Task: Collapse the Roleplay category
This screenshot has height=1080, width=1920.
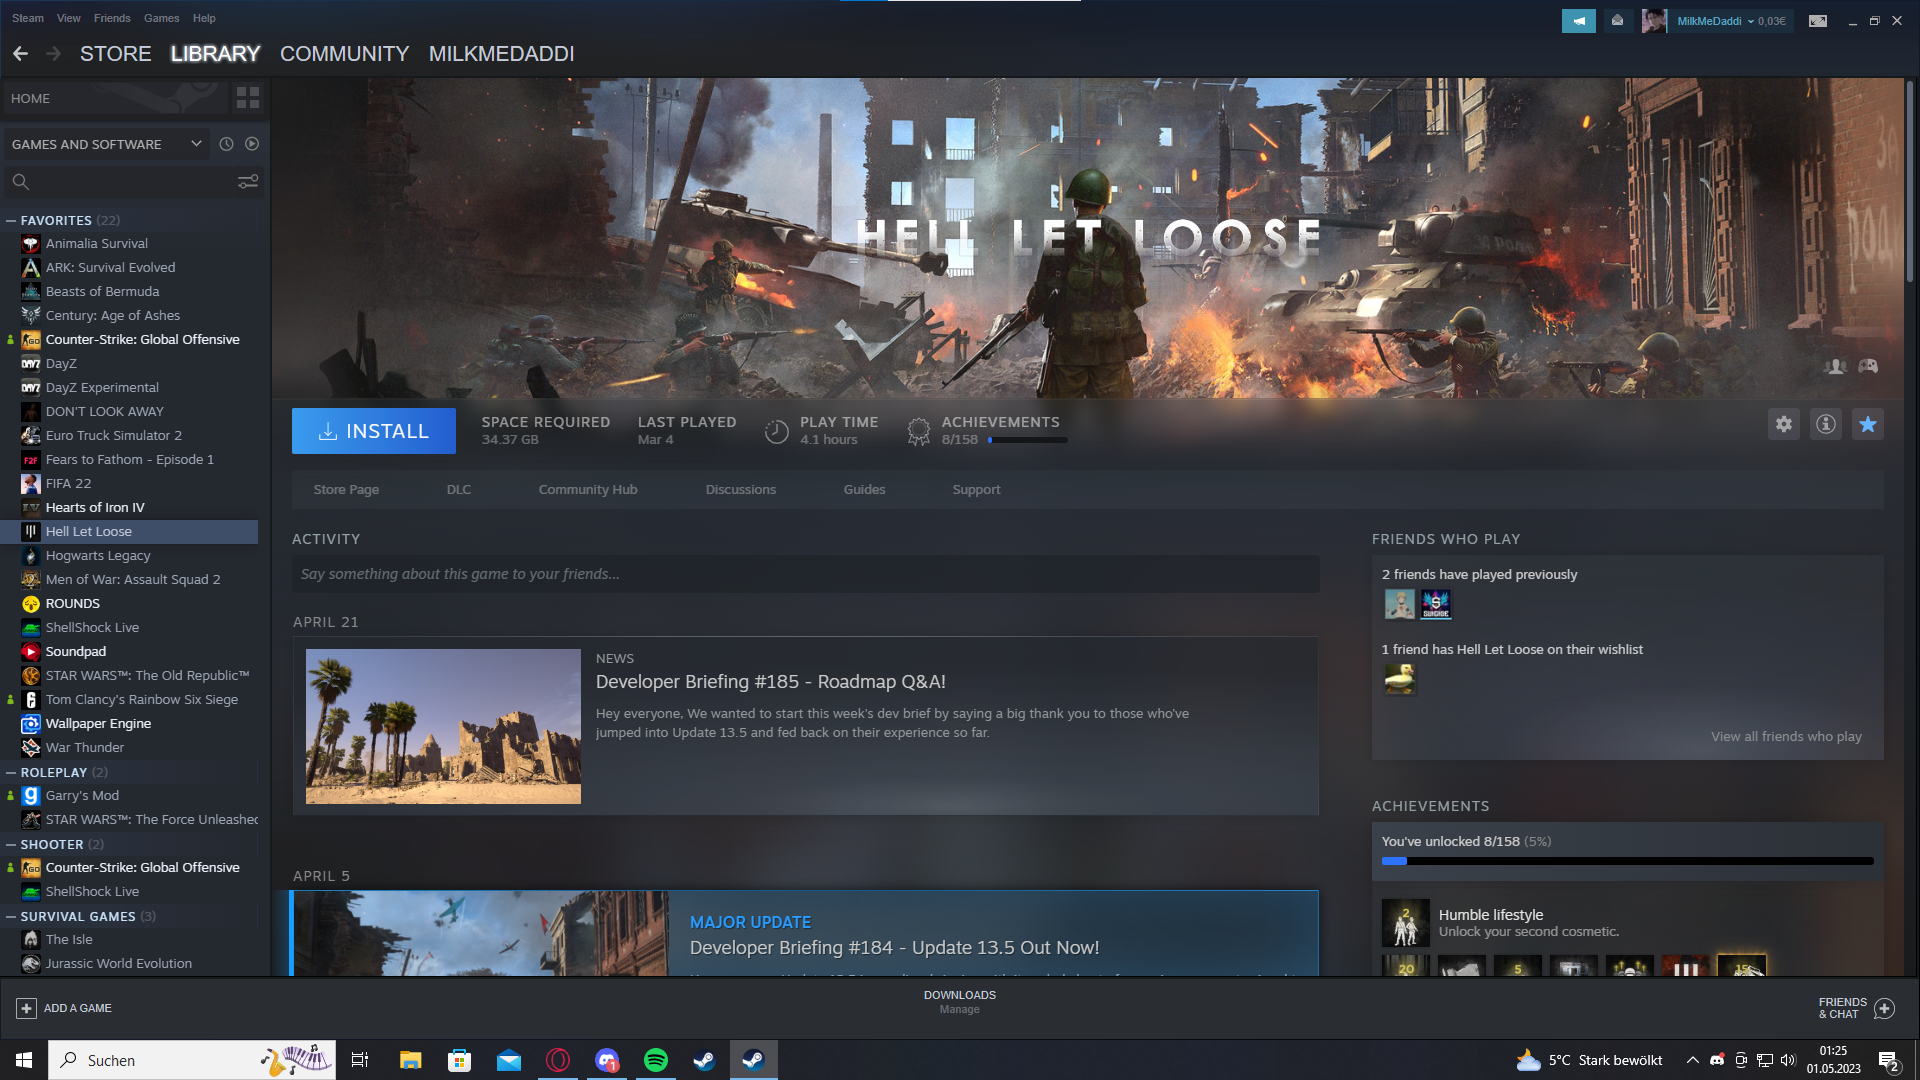Action: (11, 772)
